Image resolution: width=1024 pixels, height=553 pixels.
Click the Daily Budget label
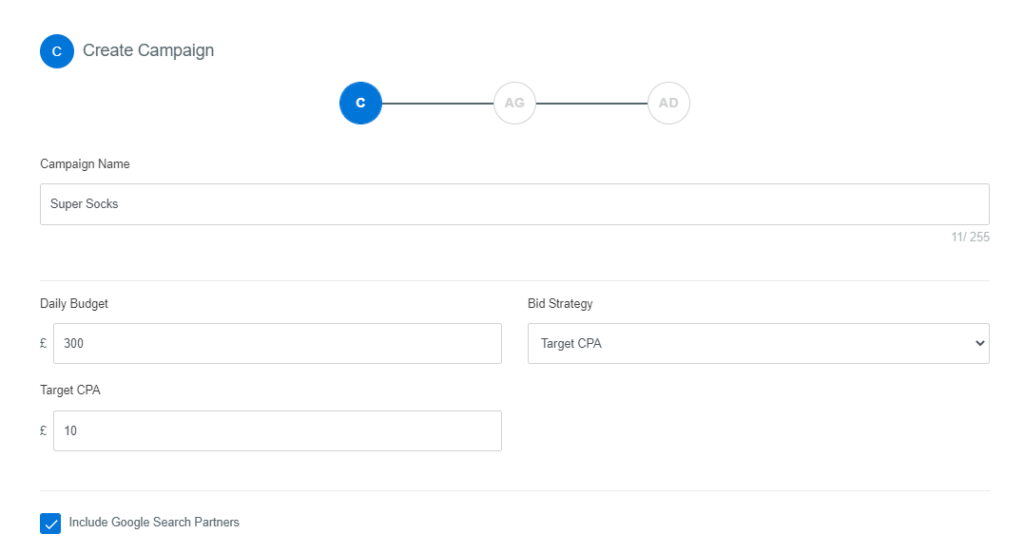pyautogui.click(x=74, y=304)
